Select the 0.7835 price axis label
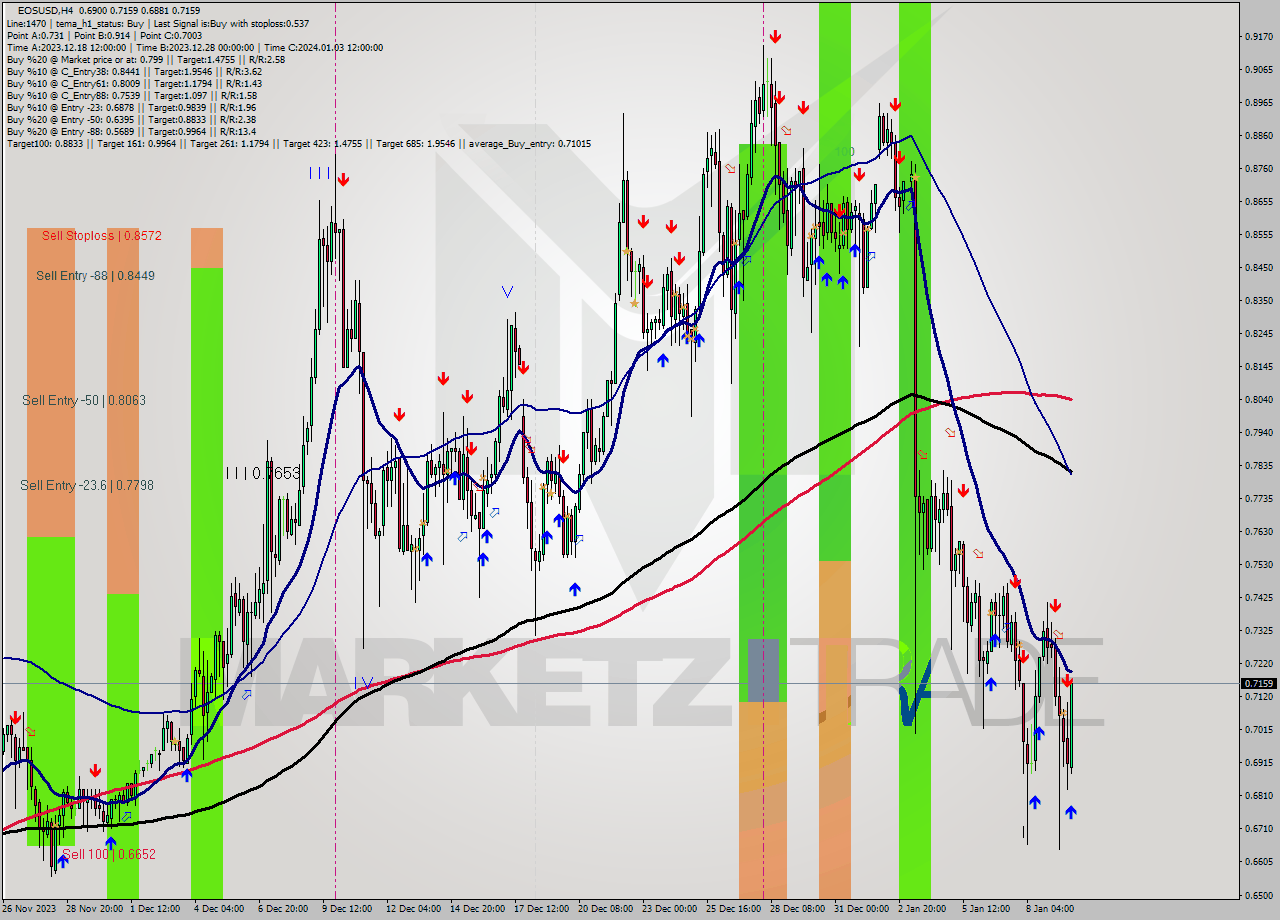This screenshot has height=920, width=1280. coord(1259,466)
